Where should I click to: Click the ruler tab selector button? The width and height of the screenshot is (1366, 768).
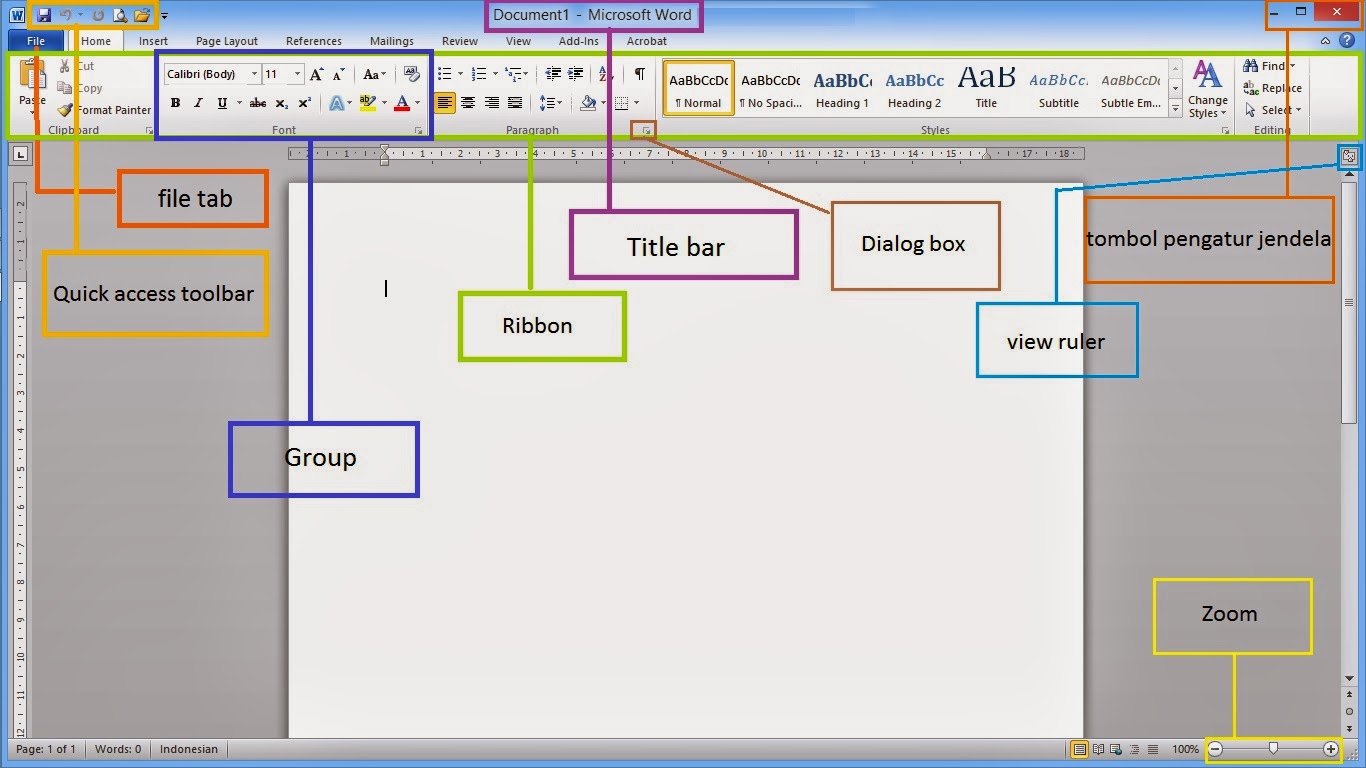pos(21,154)
